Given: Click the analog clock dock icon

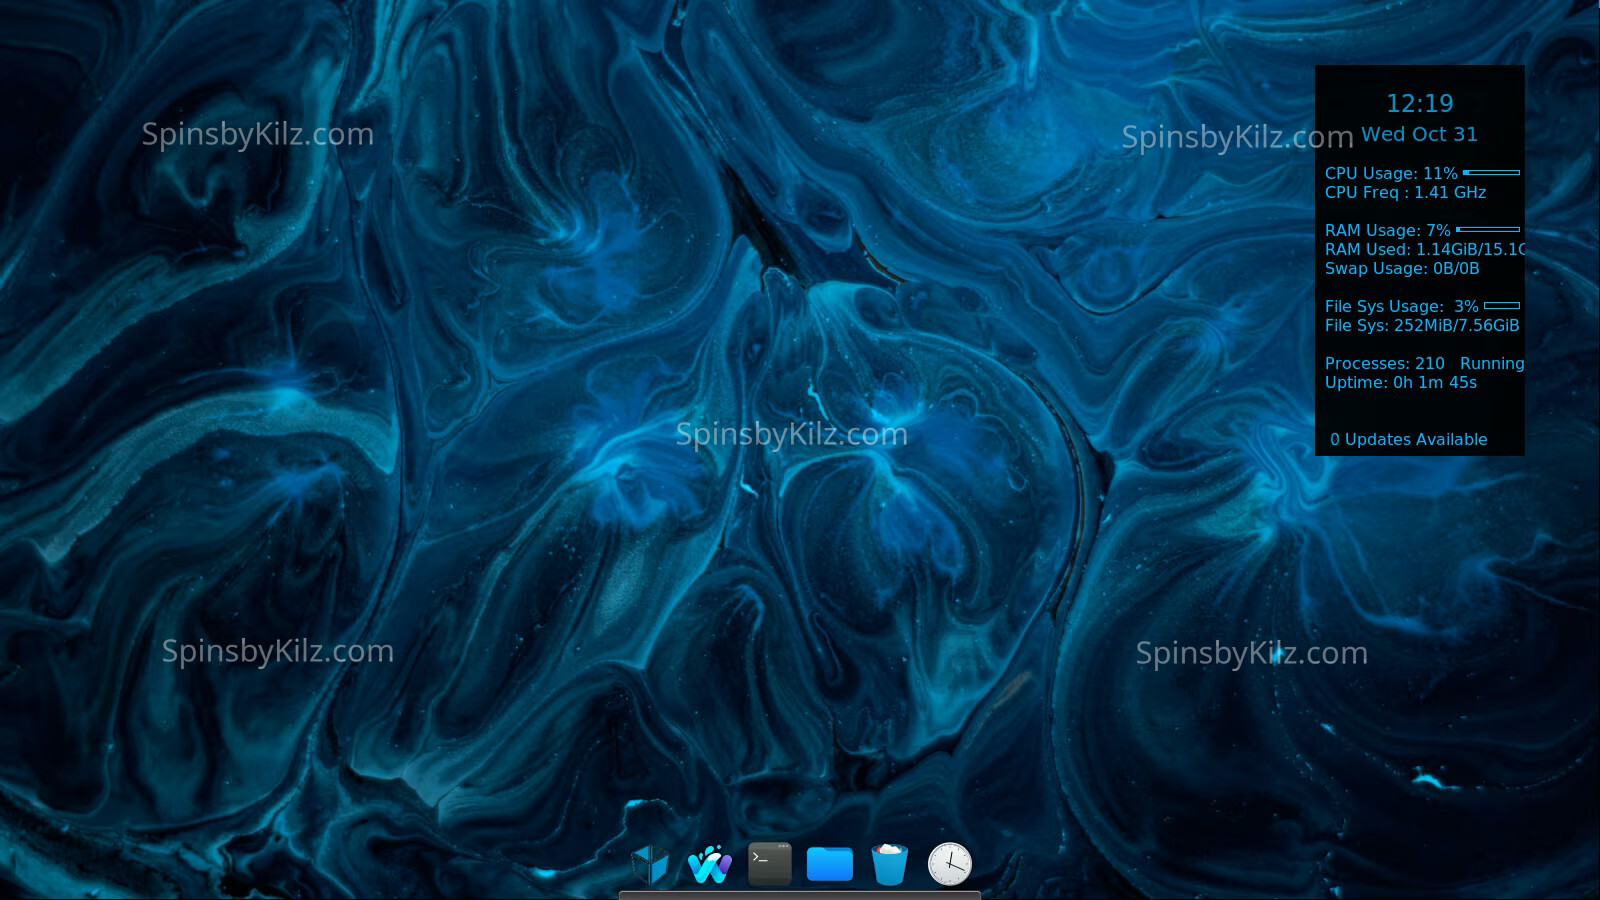Looking at the screenshot, I should click(x=949, y=865).
